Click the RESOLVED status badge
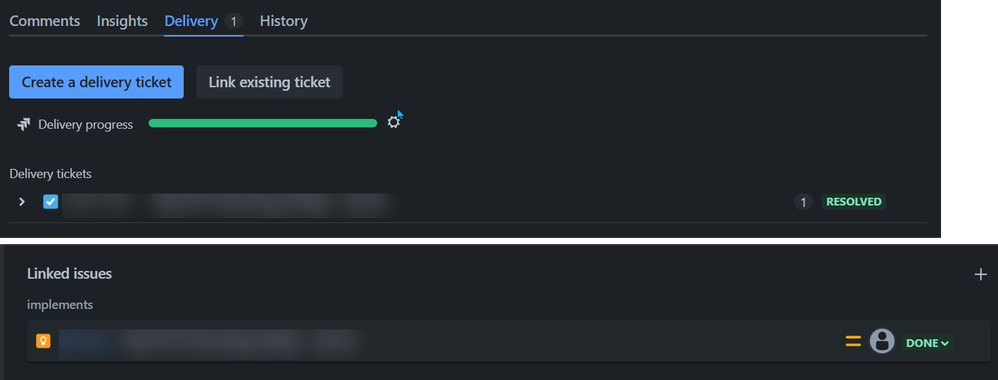The width and height of the screenshot is (998, 380). pyautogui.click(x=854, y=202)
